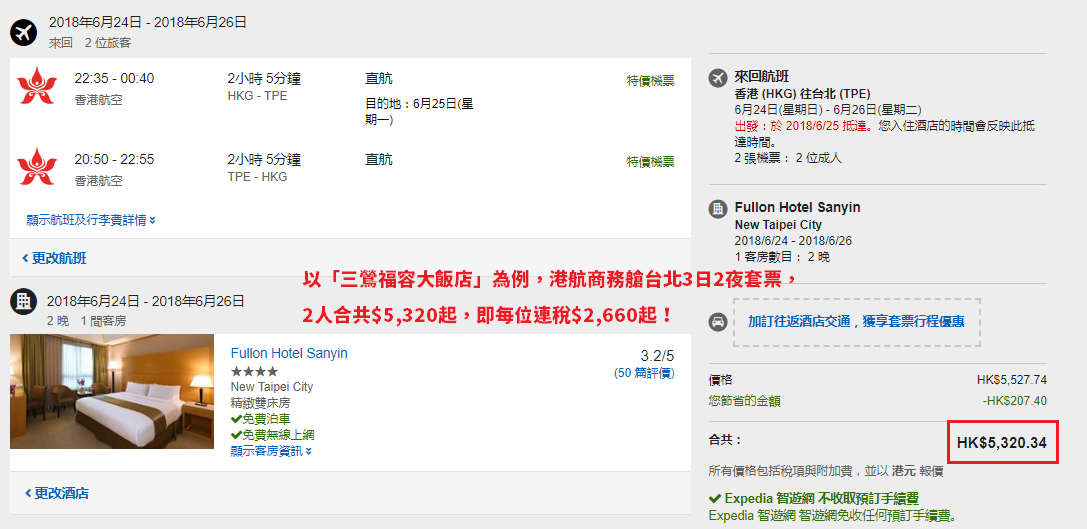The height and width of the screenshot is (529, 1087).
Task: Click Fullon Hotel Sanyin title in side summary
Action: pos(797,207)
